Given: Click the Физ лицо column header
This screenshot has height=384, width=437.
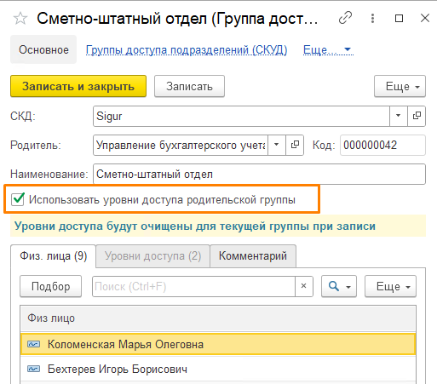Looking at the screenshot, I should [218, 318].
